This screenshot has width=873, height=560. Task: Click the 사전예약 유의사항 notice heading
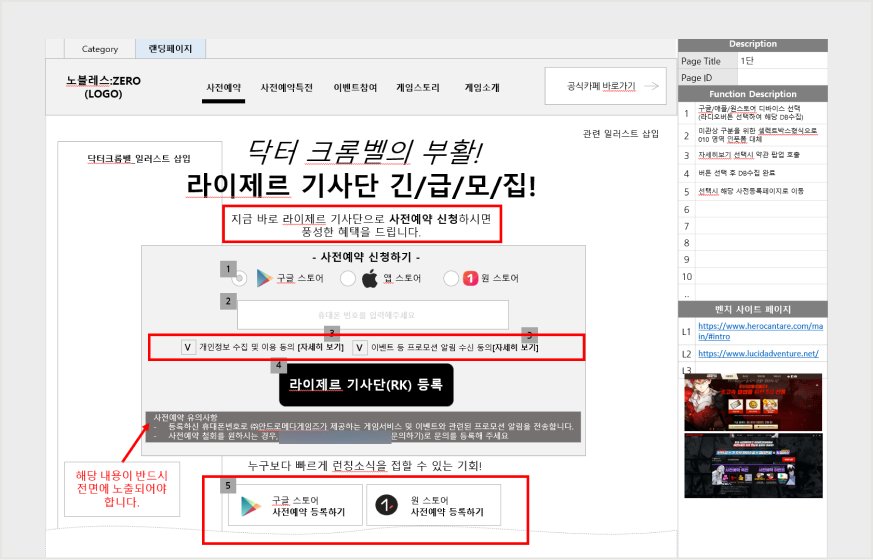pyautogui.click(x=185, y=416)
